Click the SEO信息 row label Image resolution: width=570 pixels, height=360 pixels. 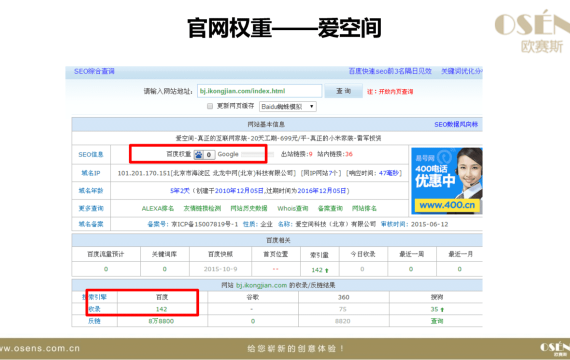(91, 155)
